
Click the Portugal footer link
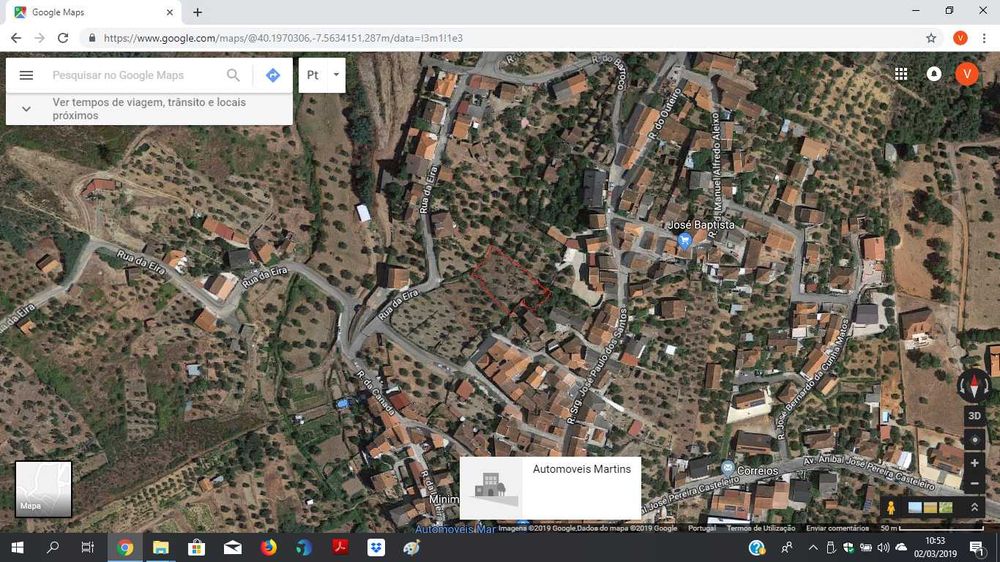[702, 528]
